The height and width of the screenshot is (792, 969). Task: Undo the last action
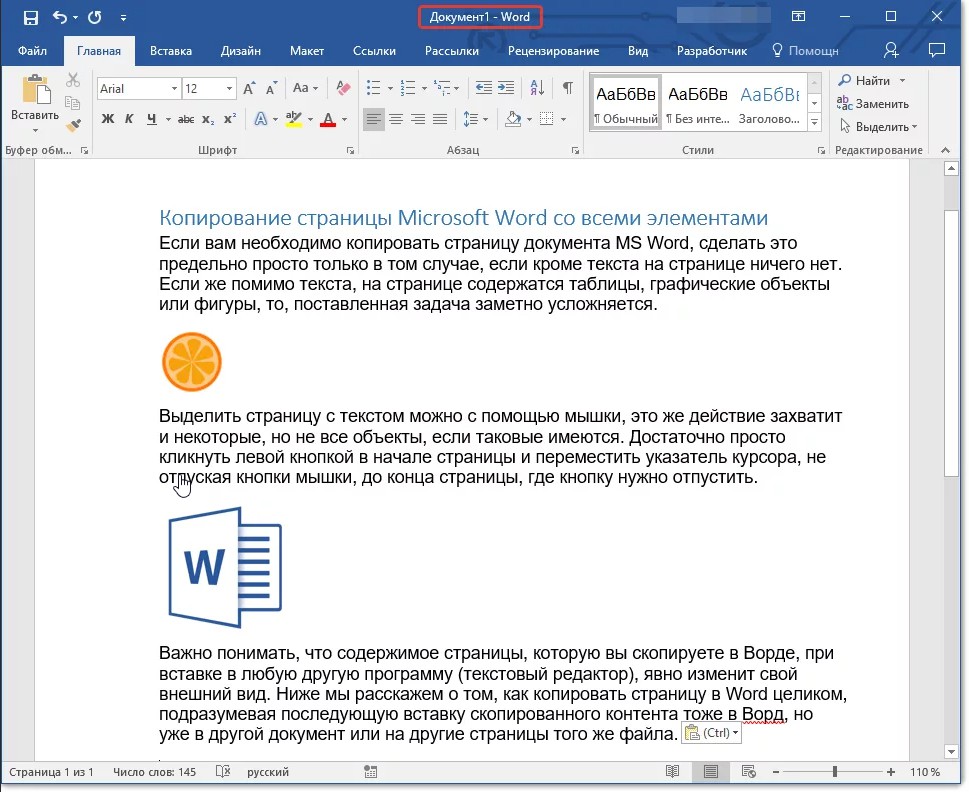click(60, 17)
